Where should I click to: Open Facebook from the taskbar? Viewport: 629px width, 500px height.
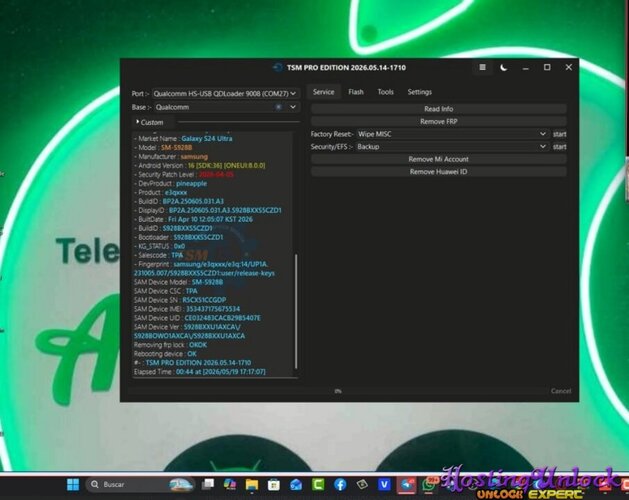click(340, 485)
